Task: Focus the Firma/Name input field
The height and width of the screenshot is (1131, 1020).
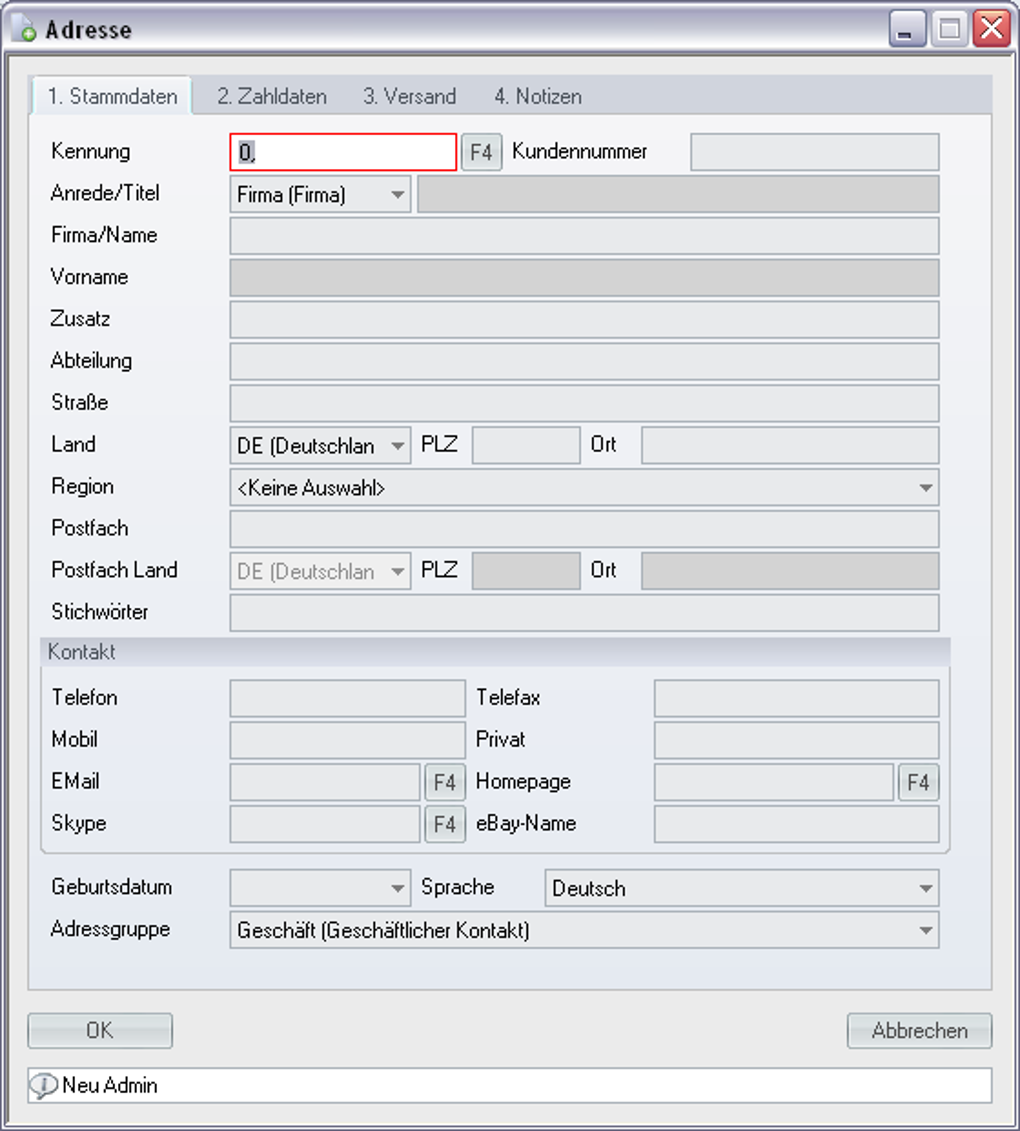Action: tap(584, 237)
